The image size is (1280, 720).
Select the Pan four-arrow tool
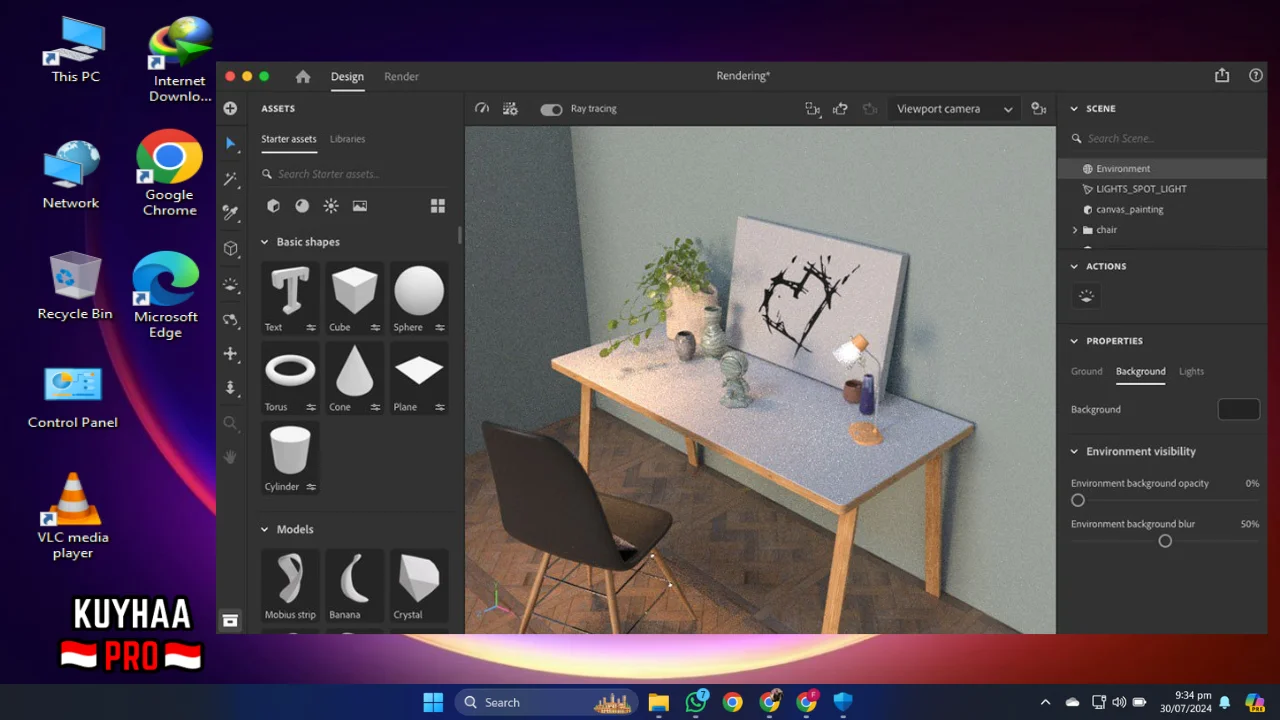[230, 354]
